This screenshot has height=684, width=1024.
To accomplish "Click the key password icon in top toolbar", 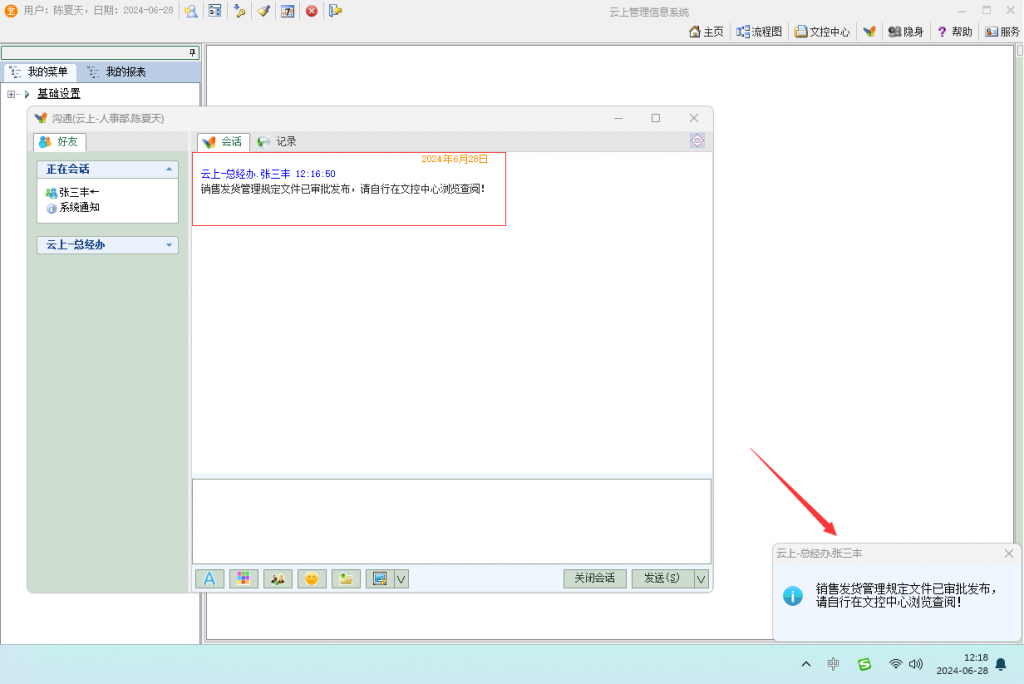I will 239,11.
